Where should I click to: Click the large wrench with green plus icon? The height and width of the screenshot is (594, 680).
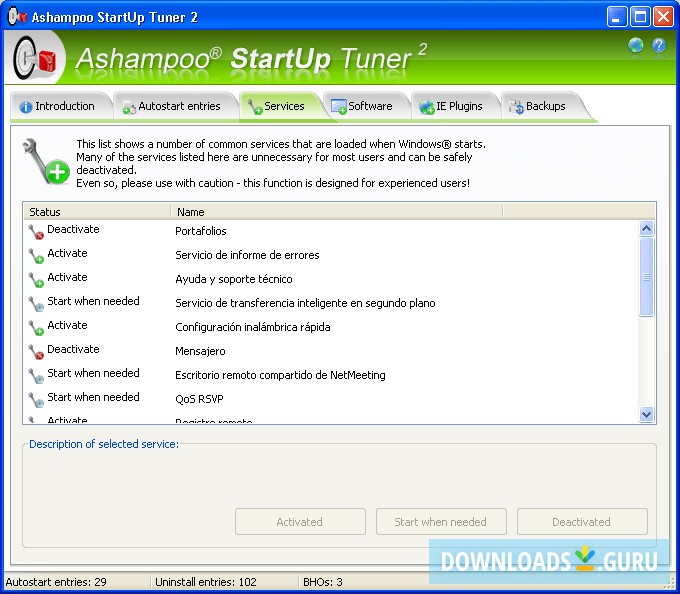click(x=46, y=161)
